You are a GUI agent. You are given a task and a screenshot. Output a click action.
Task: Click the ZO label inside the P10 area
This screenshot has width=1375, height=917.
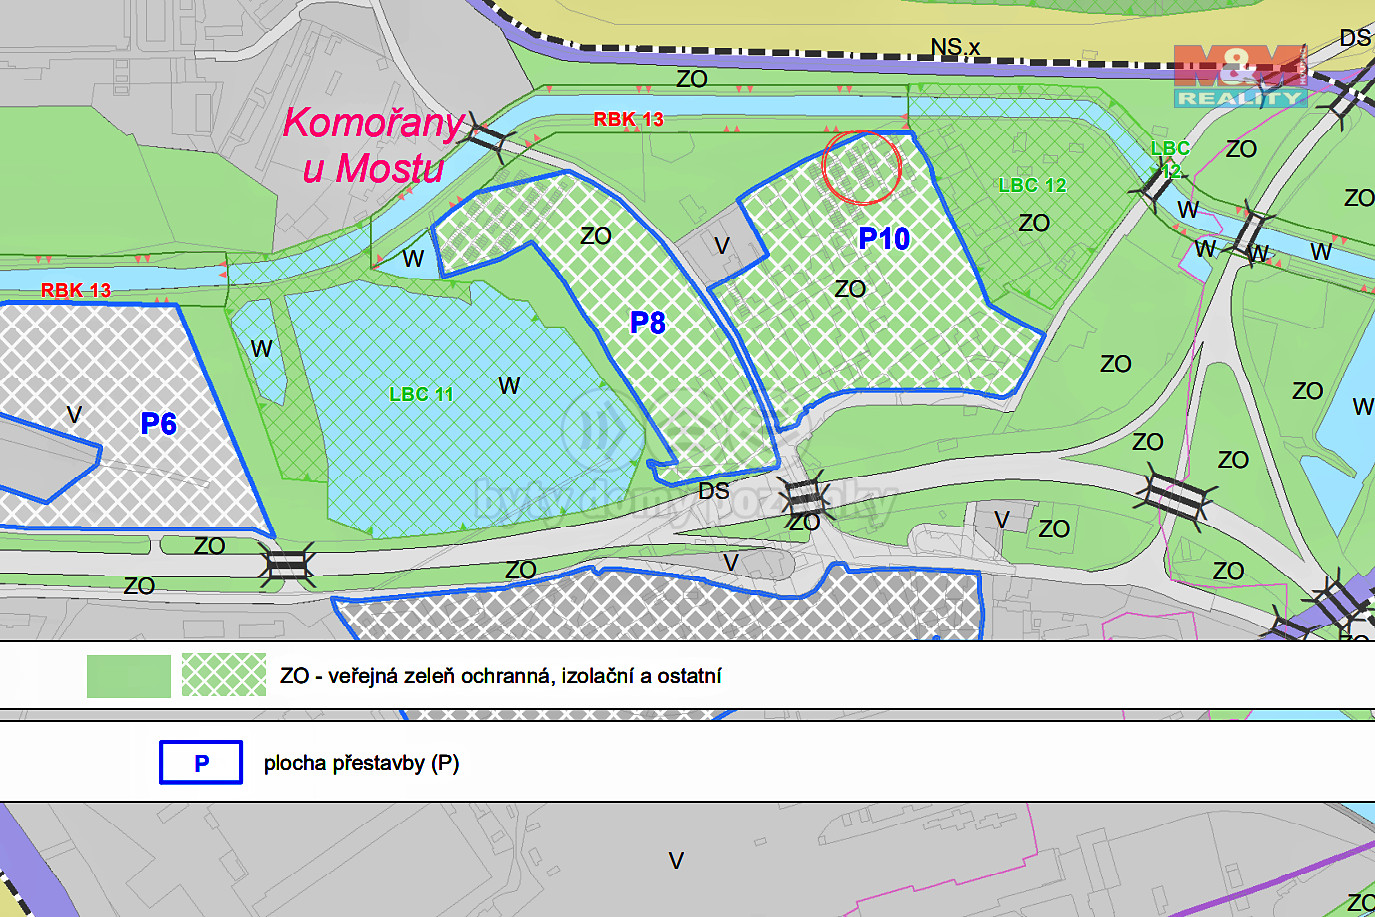pos(850,289)
